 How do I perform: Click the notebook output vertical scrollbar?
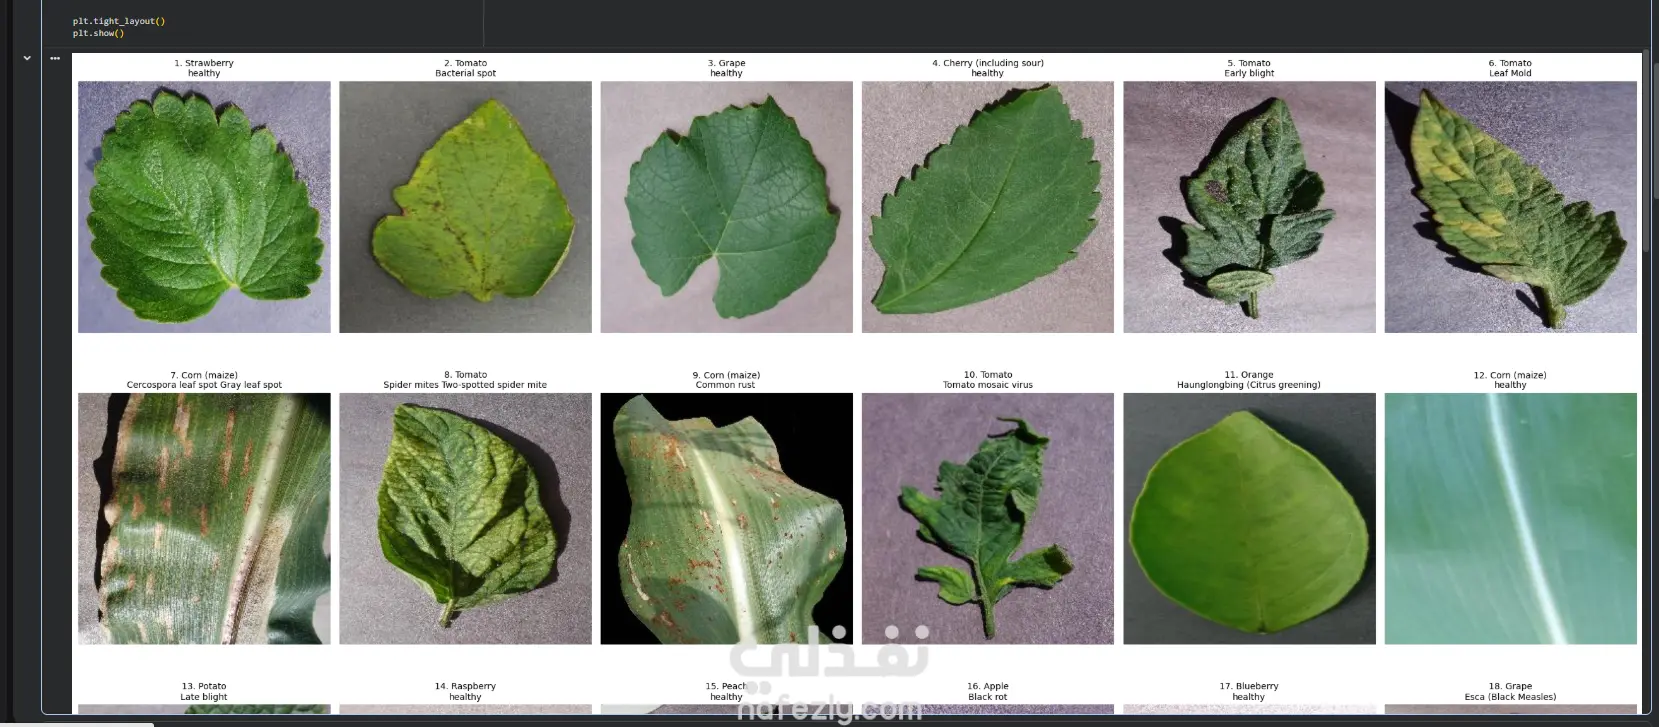(1648, 150)
